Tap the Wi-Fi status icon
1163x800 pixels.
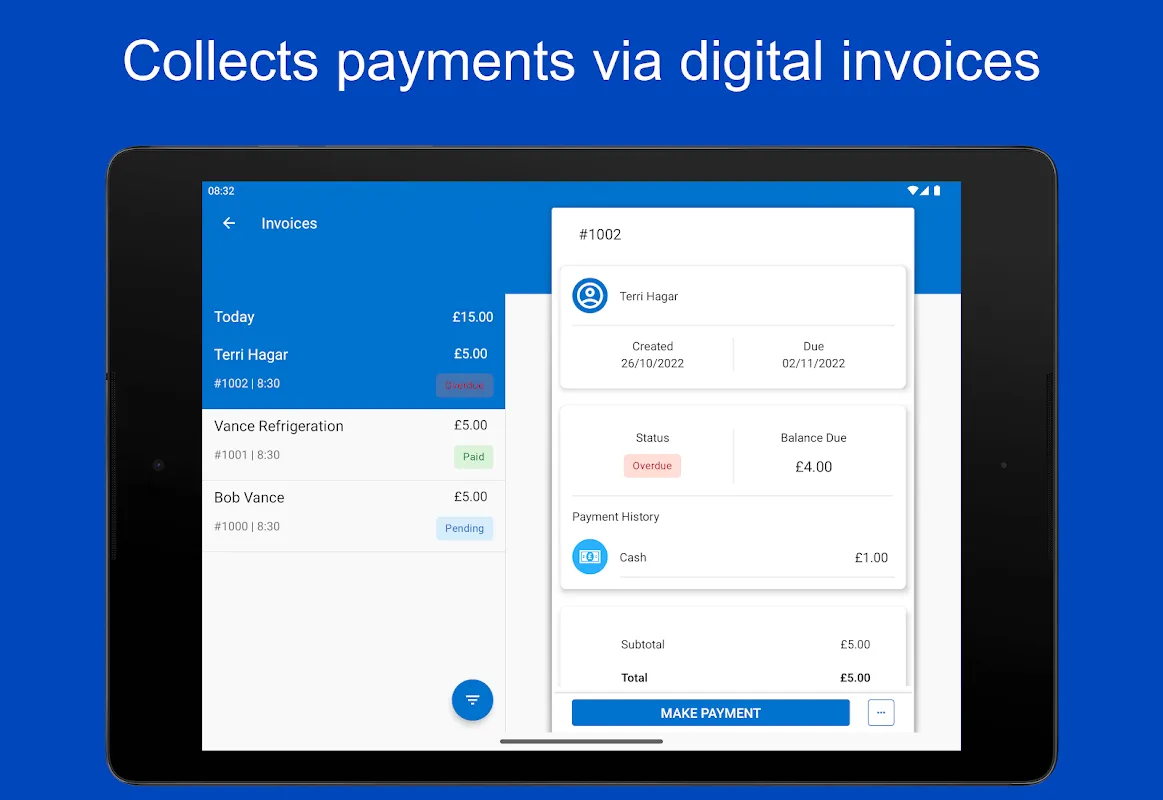tap(912, 190)
